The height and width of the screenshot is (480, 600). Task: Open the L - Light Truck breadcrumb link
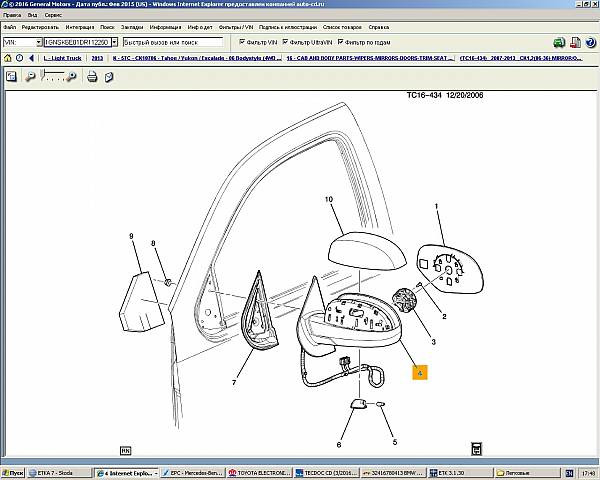click(65, 59)
